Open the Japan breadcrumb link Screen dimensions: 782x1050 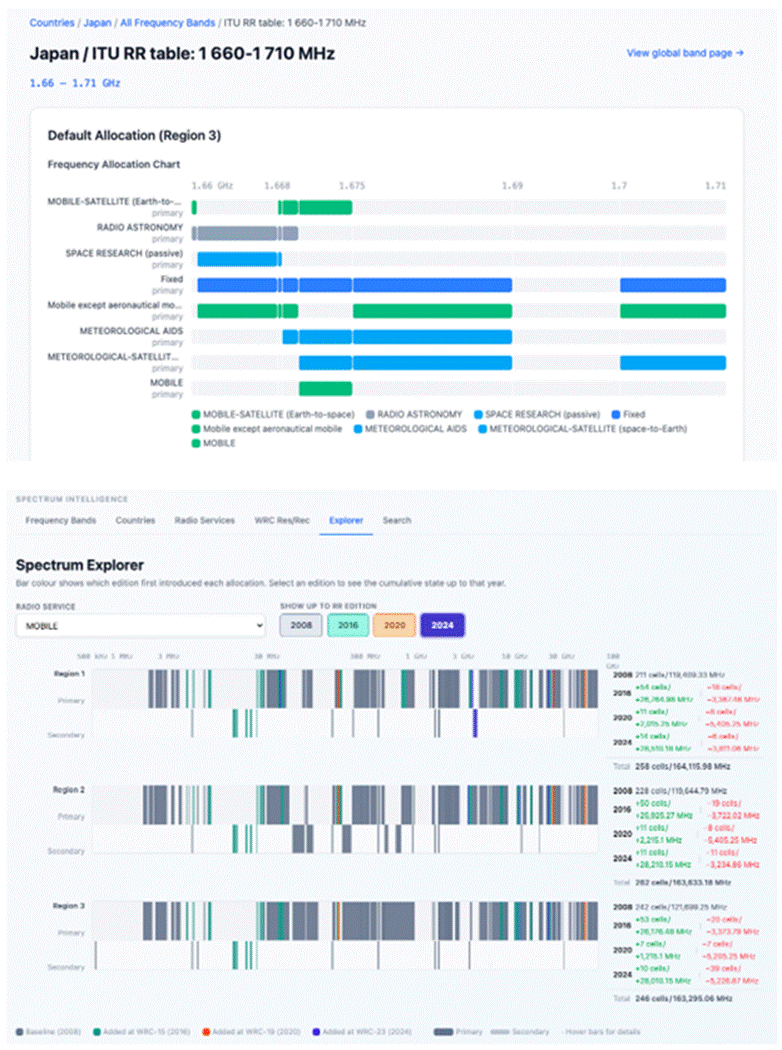[97, 23]
